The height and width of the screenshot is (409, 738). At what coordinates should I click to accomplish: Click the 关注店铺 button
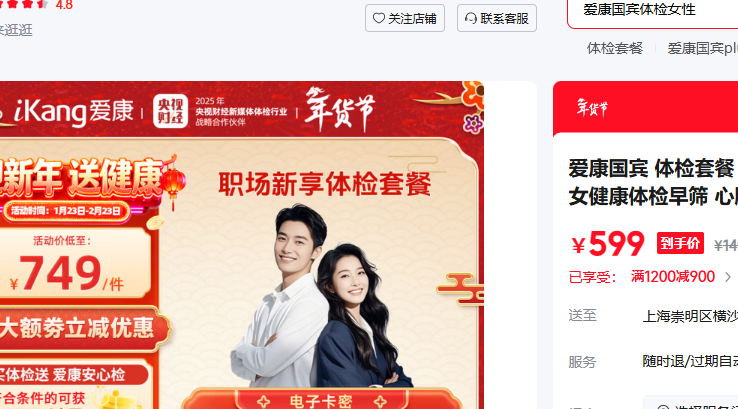click(x=405, y=18)
